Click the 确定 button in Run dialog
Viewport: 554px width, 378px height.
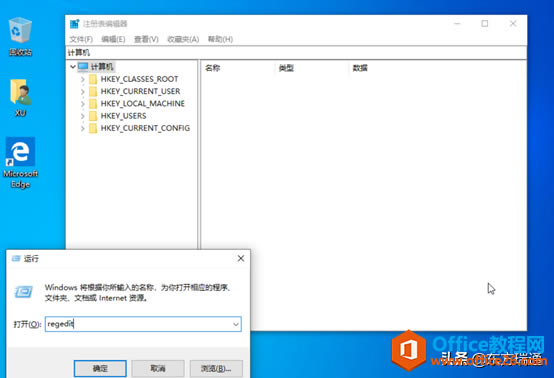100,368
